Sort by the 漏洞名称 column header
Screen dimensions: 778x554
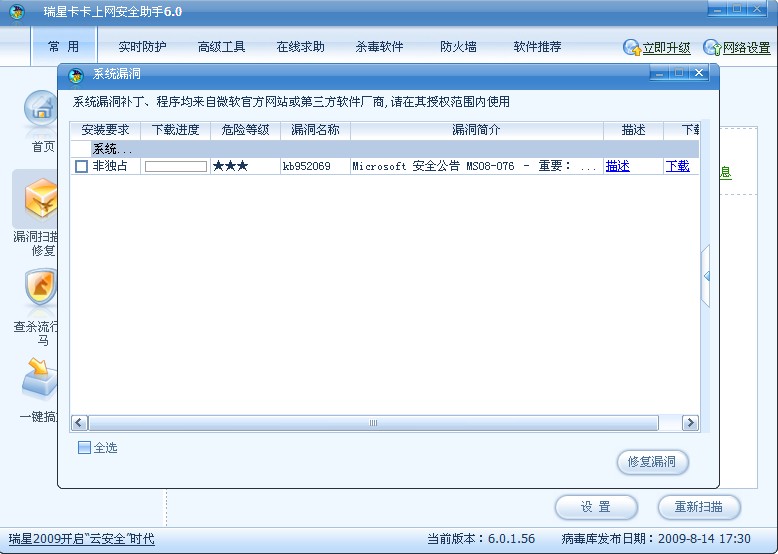pyautogui.click(x=316, y=130)
